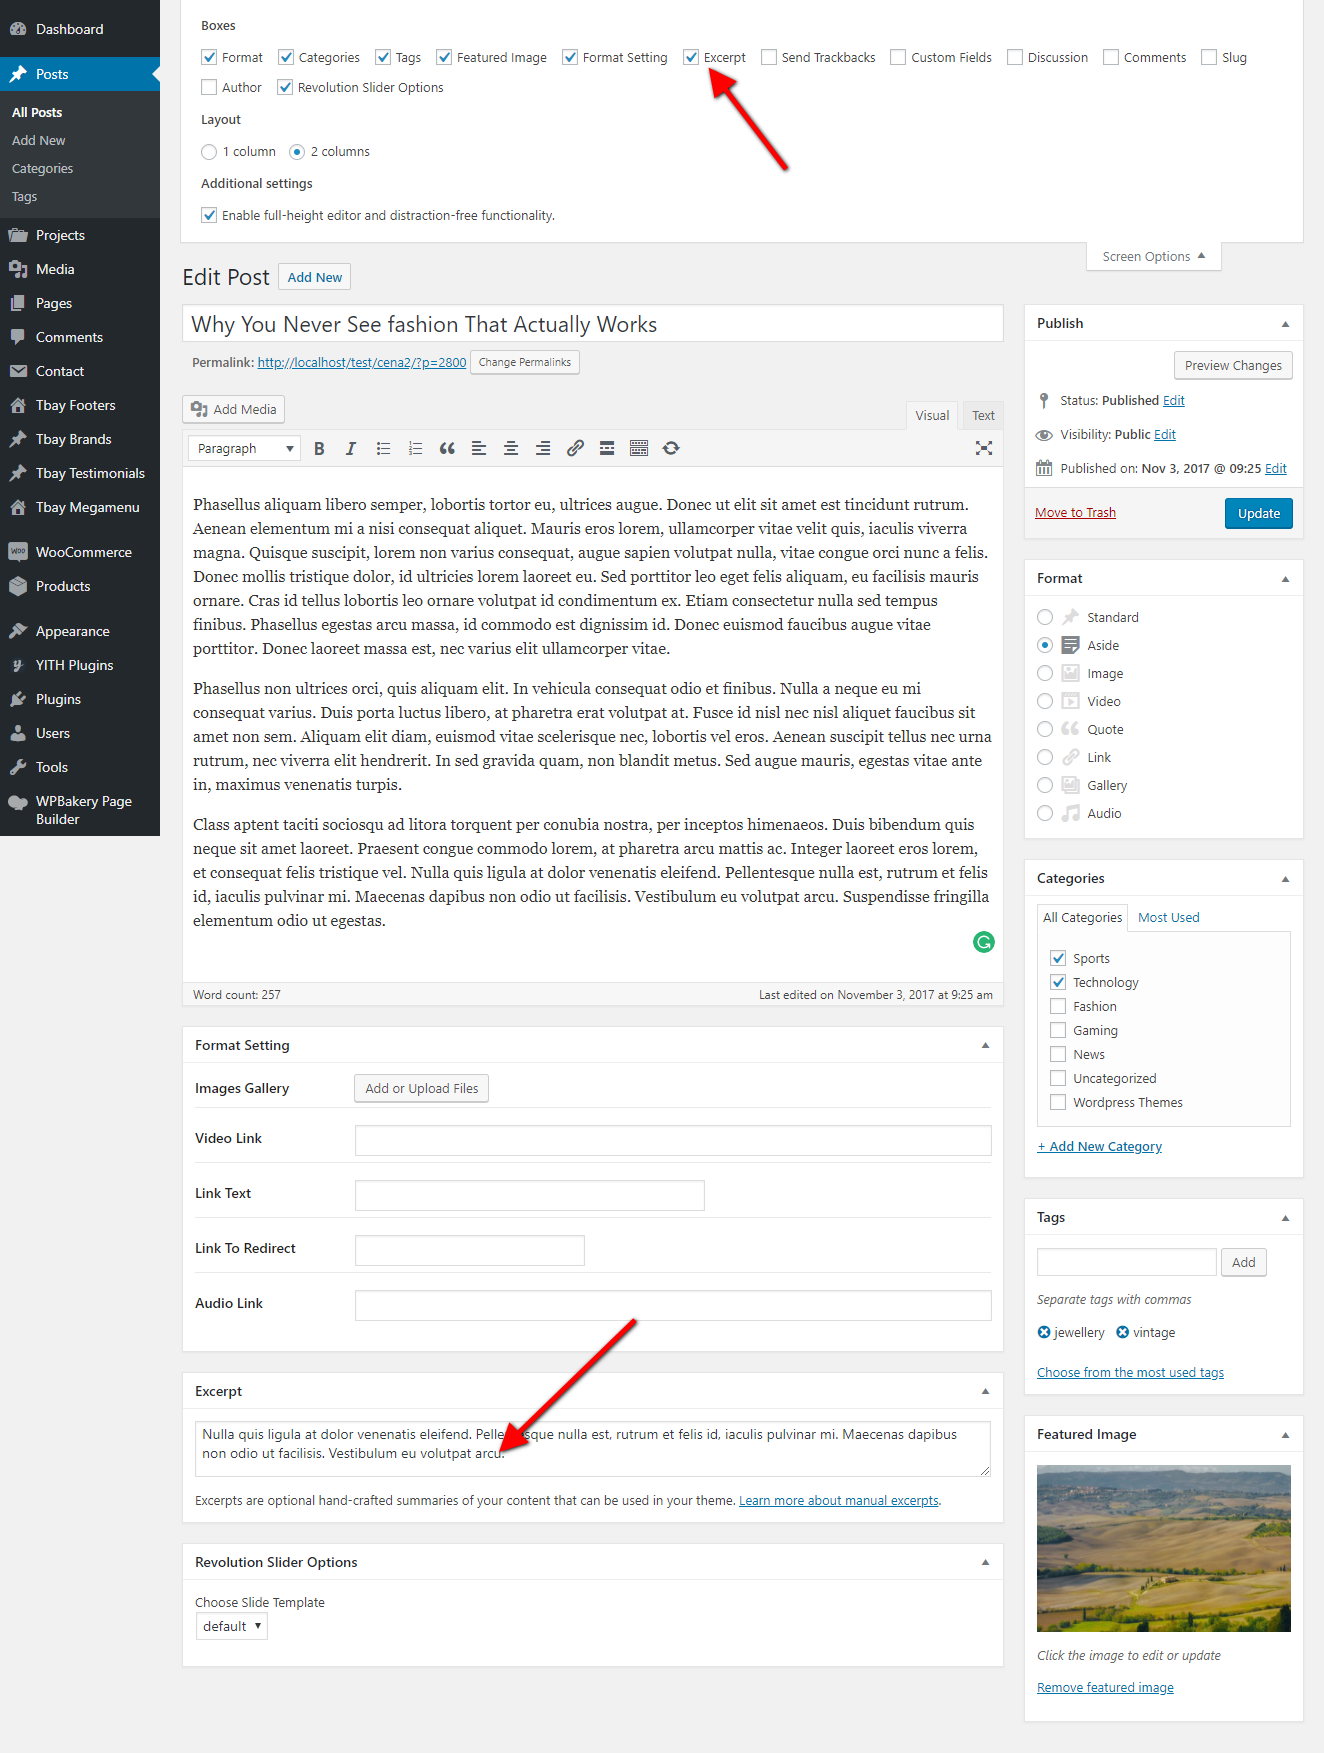
Task: Switch to the Text editor tab
Action: pos(983,416)
